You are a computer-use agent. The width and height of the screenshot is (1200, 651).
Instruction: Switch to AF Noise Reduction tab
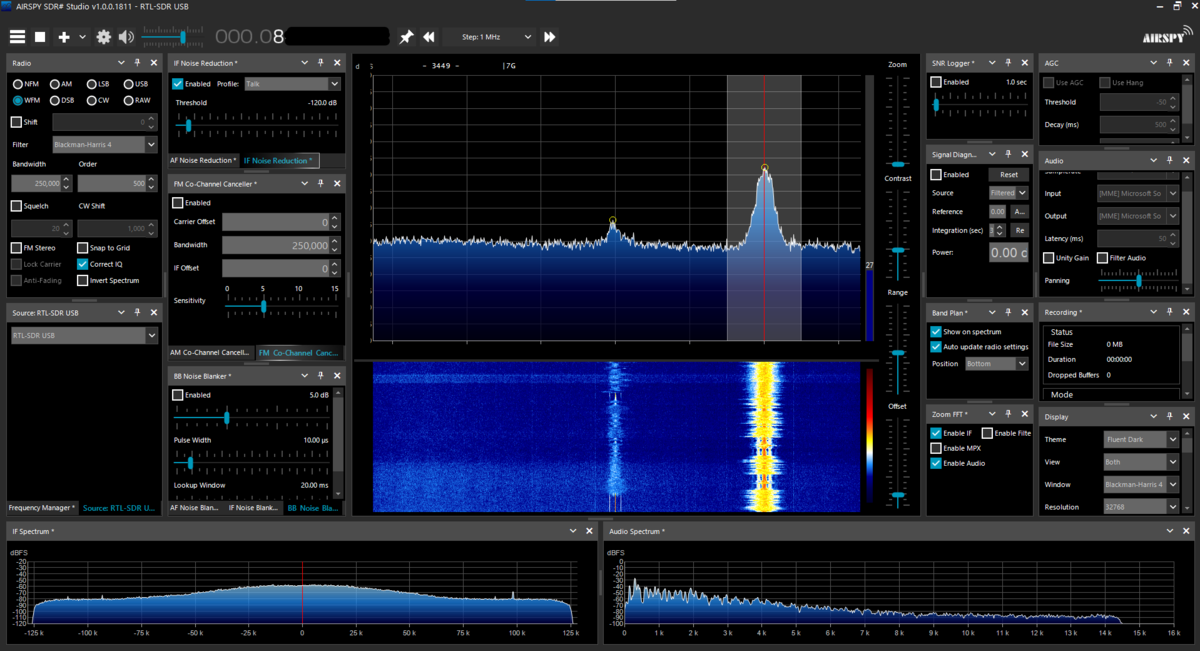(x=203, y=160)
